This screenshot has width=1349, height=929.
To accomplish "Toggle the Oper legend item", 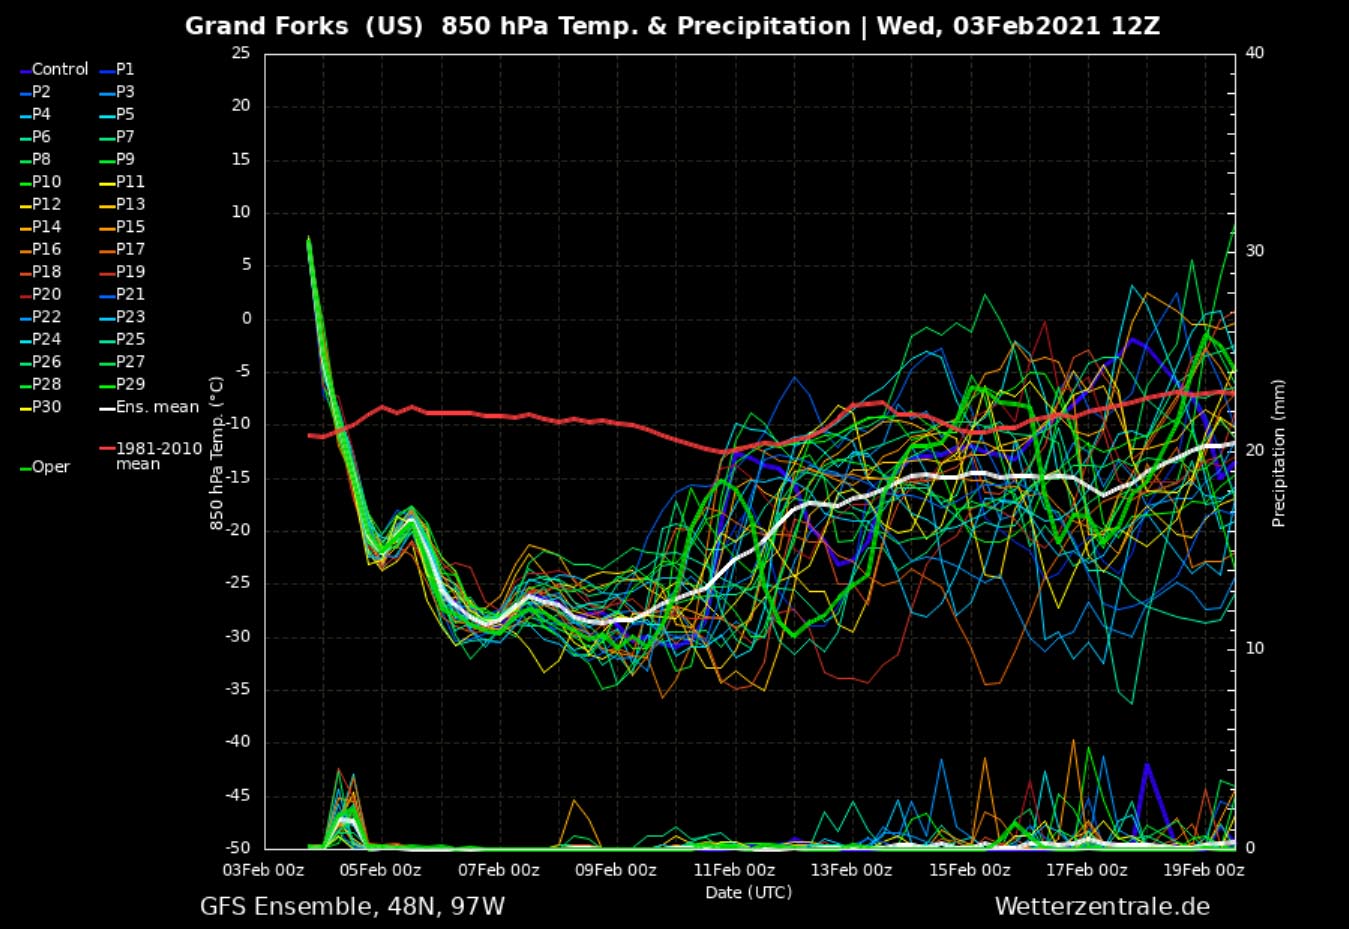I will (50, 467).
